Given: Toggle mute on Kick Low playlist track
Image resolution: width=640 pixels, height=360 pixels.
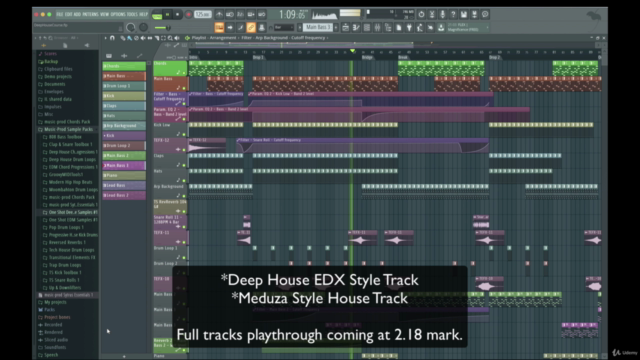Looking at the screenshot, I should click(184, 134).
